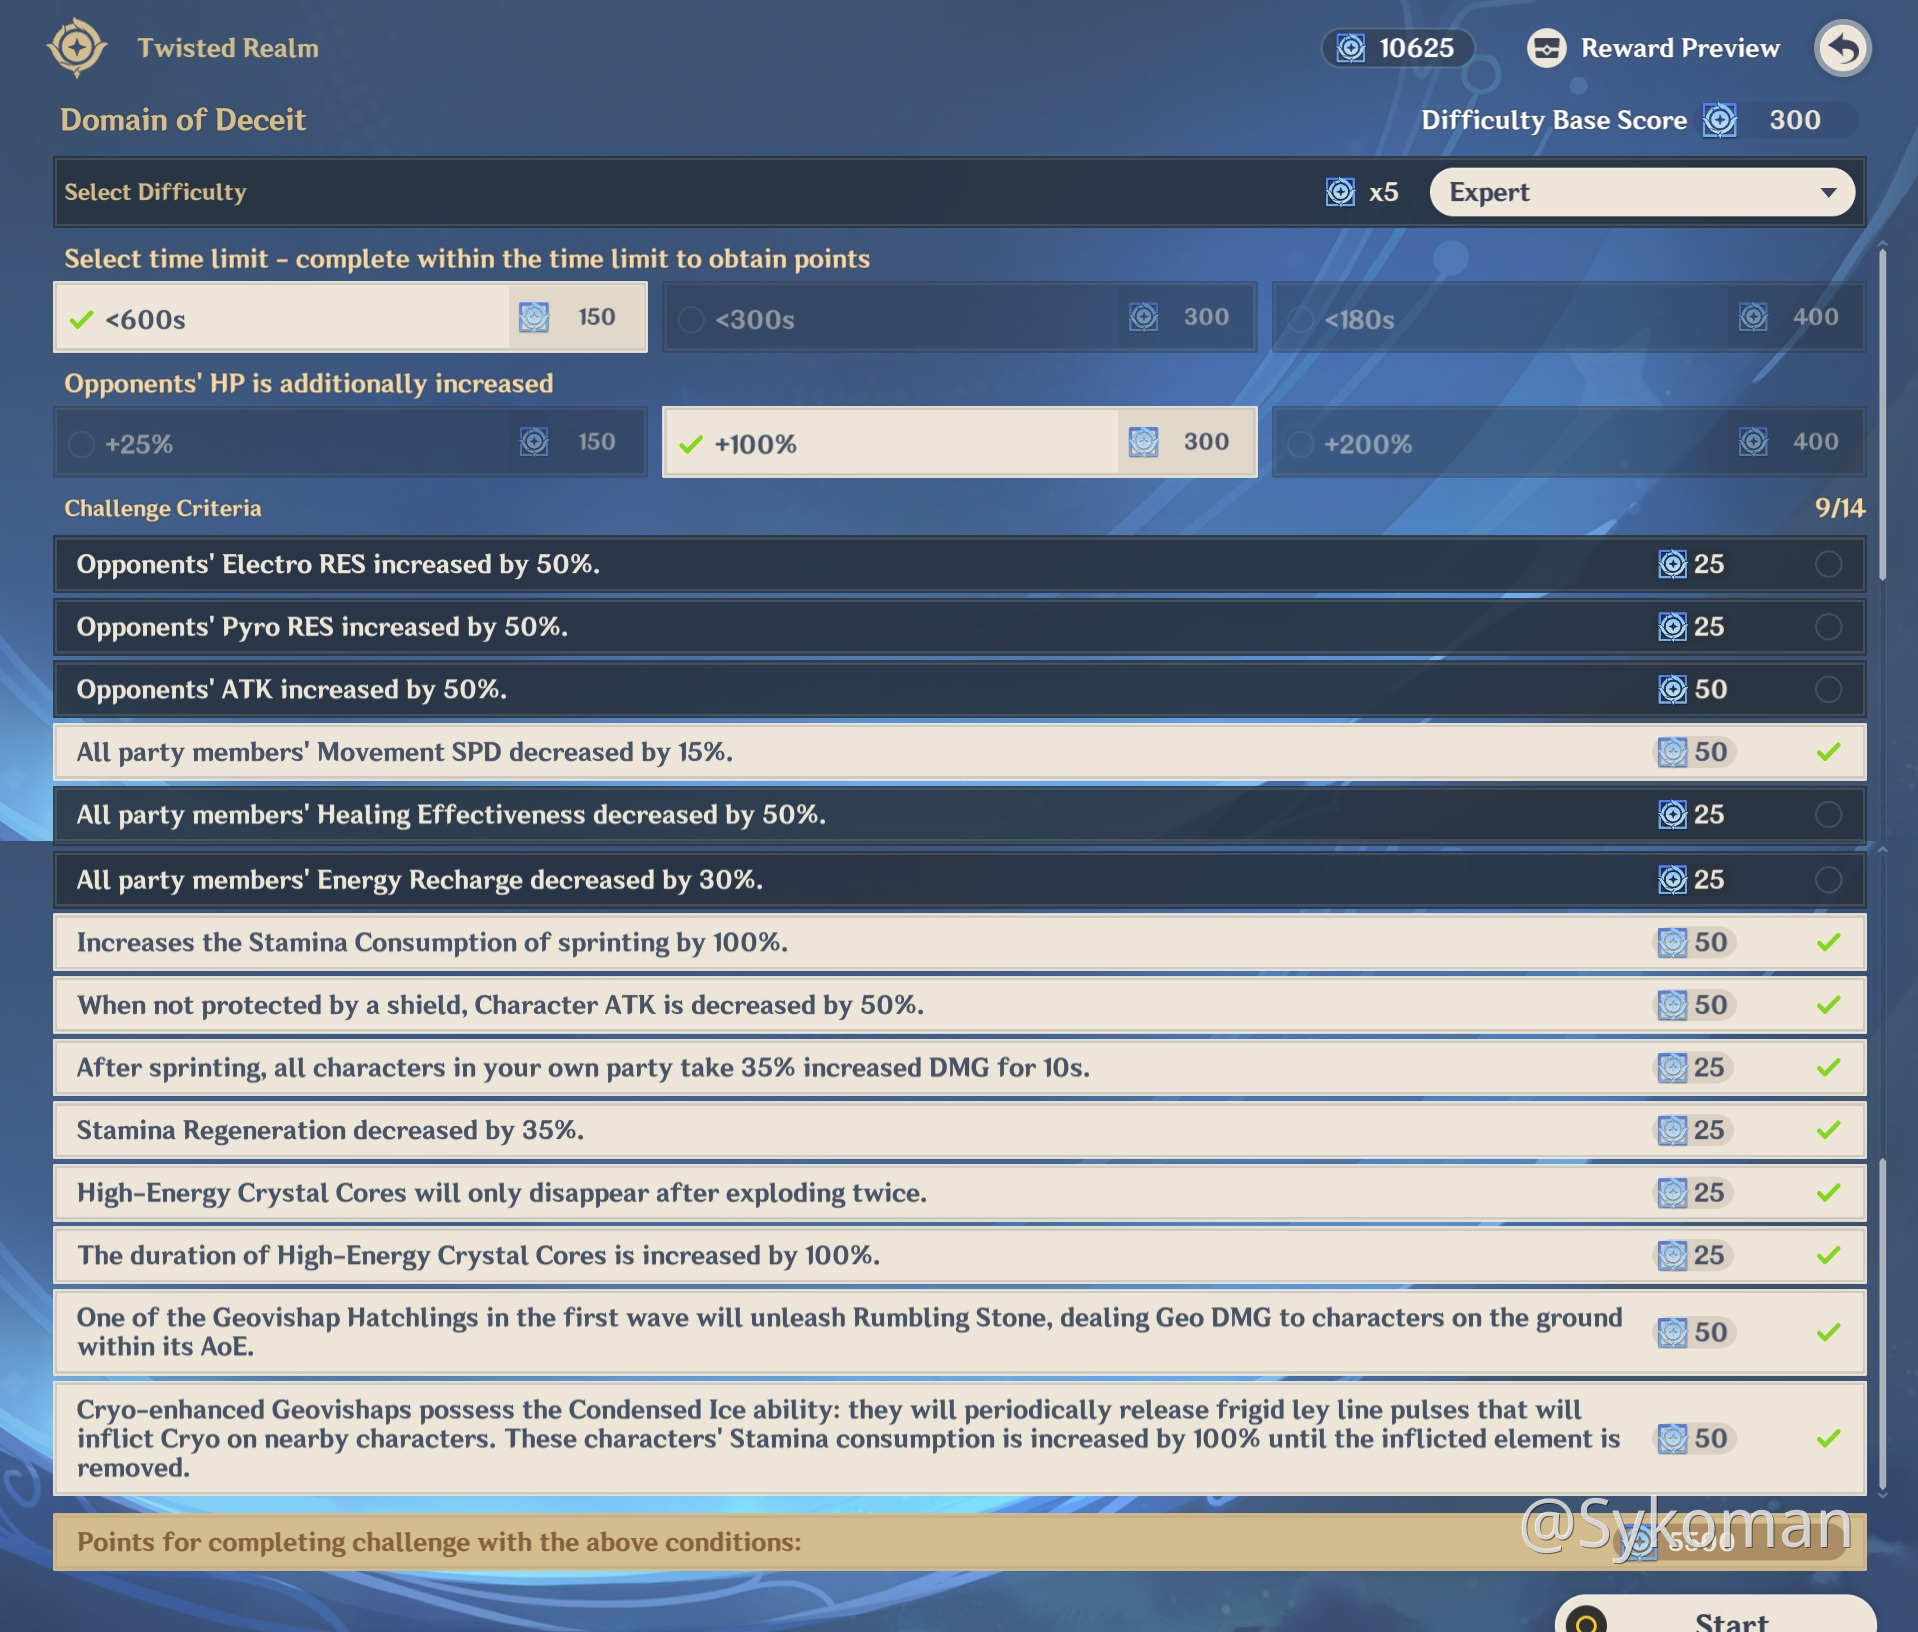Enable Opponents' Electro RES increased criterion
Viewport: 1918px width, 1632px height.
coord(1828,564)
